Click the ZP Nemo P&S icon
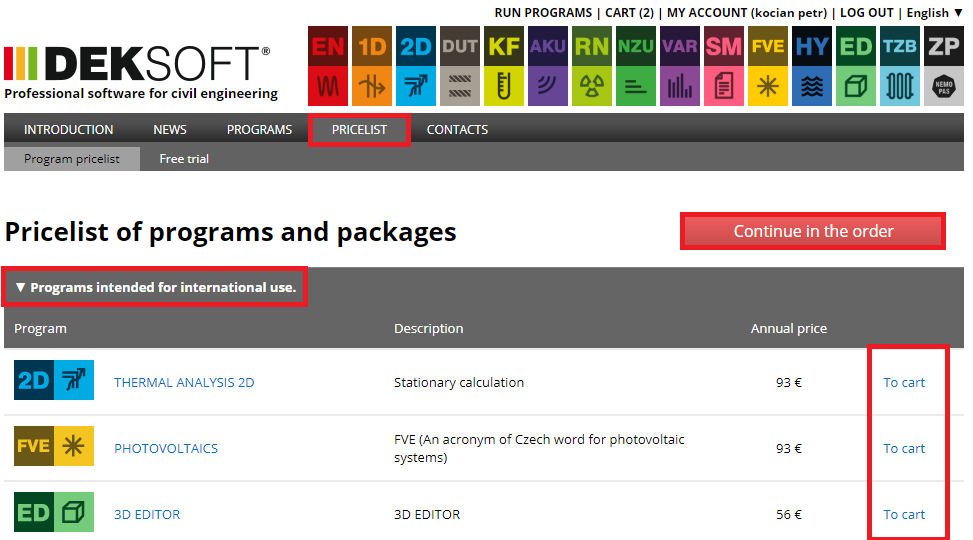 click(944, 66)
